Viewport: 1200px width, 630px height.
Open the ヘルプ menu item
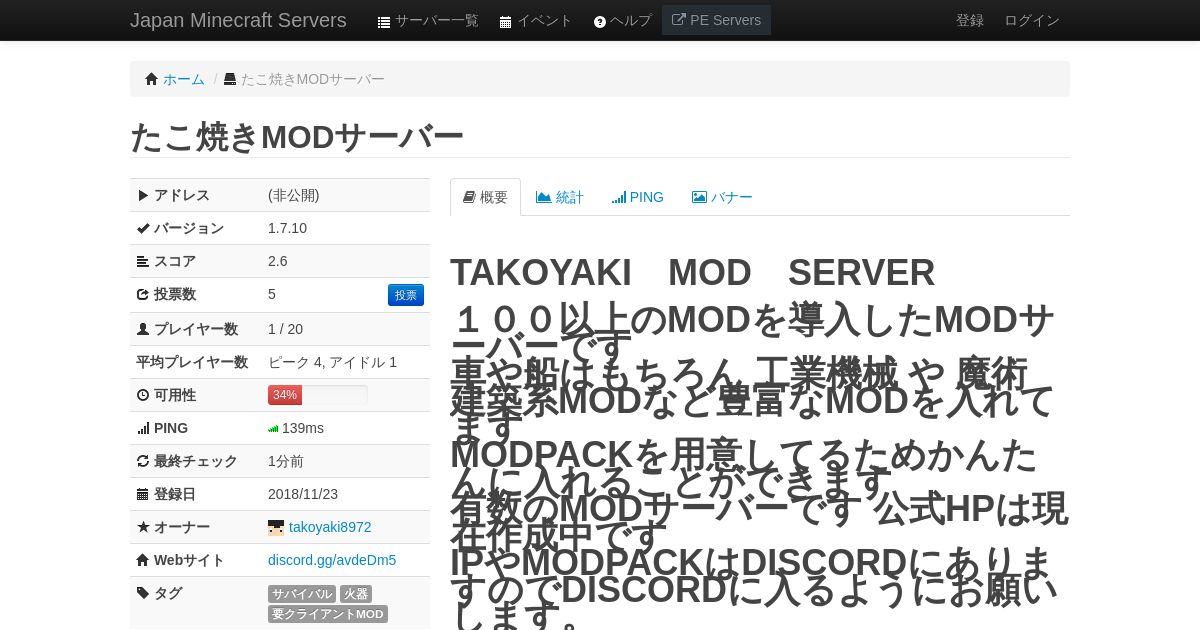[622, 20]
